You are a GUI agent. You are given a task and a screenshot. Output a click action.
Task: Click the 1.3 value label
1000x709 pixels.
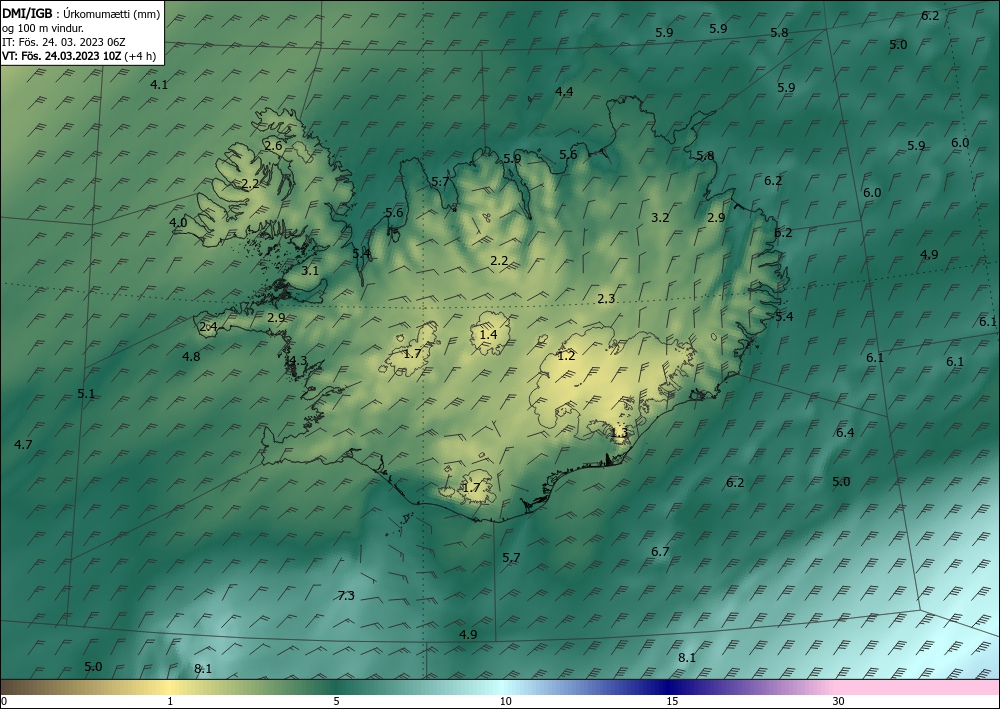coord(619,433)
